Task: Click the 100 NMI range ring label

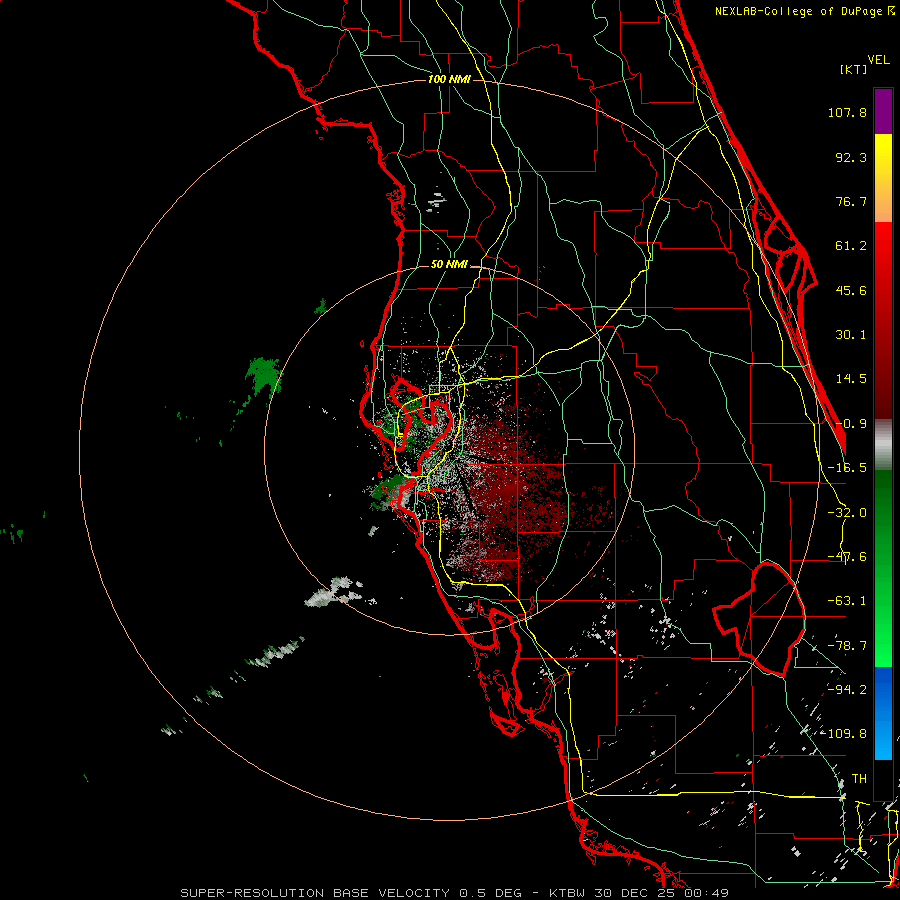Action: (x=449, y=79)
